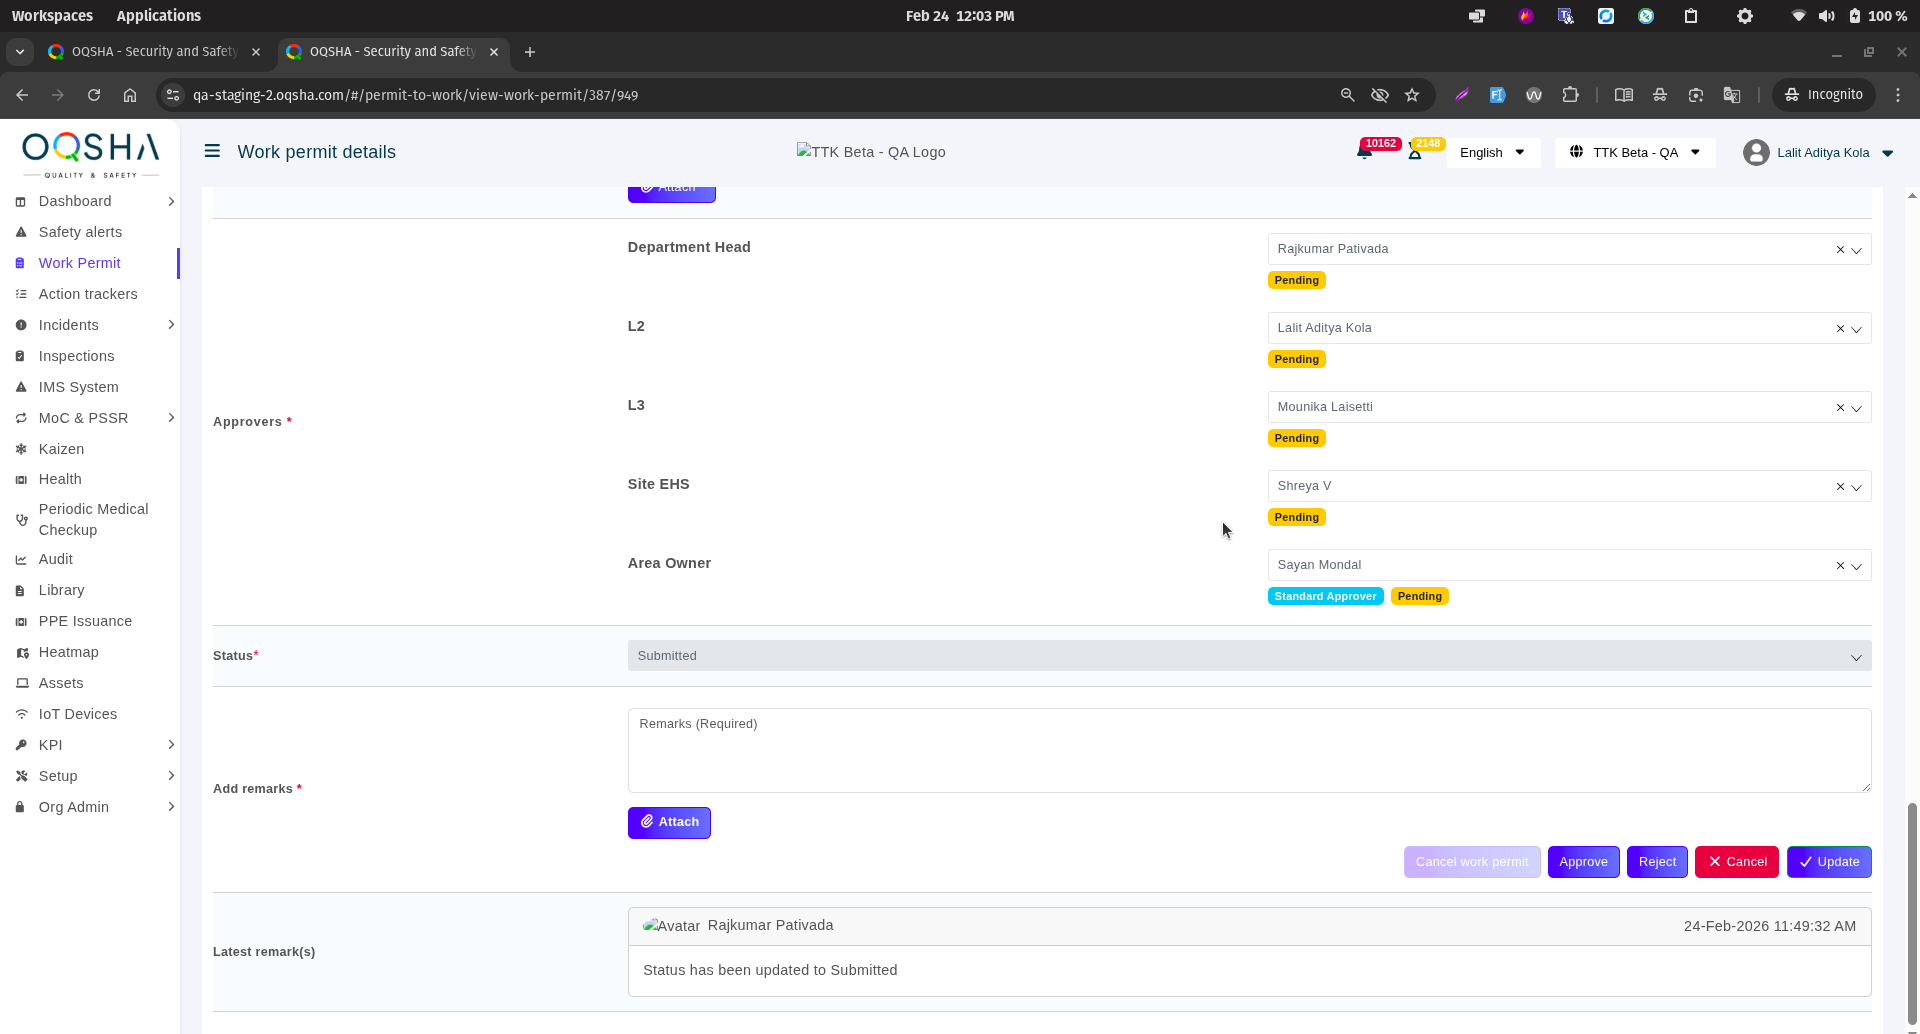Expand the English language dropdown
The image size is (1920, 1034).
pos(1492,152)
